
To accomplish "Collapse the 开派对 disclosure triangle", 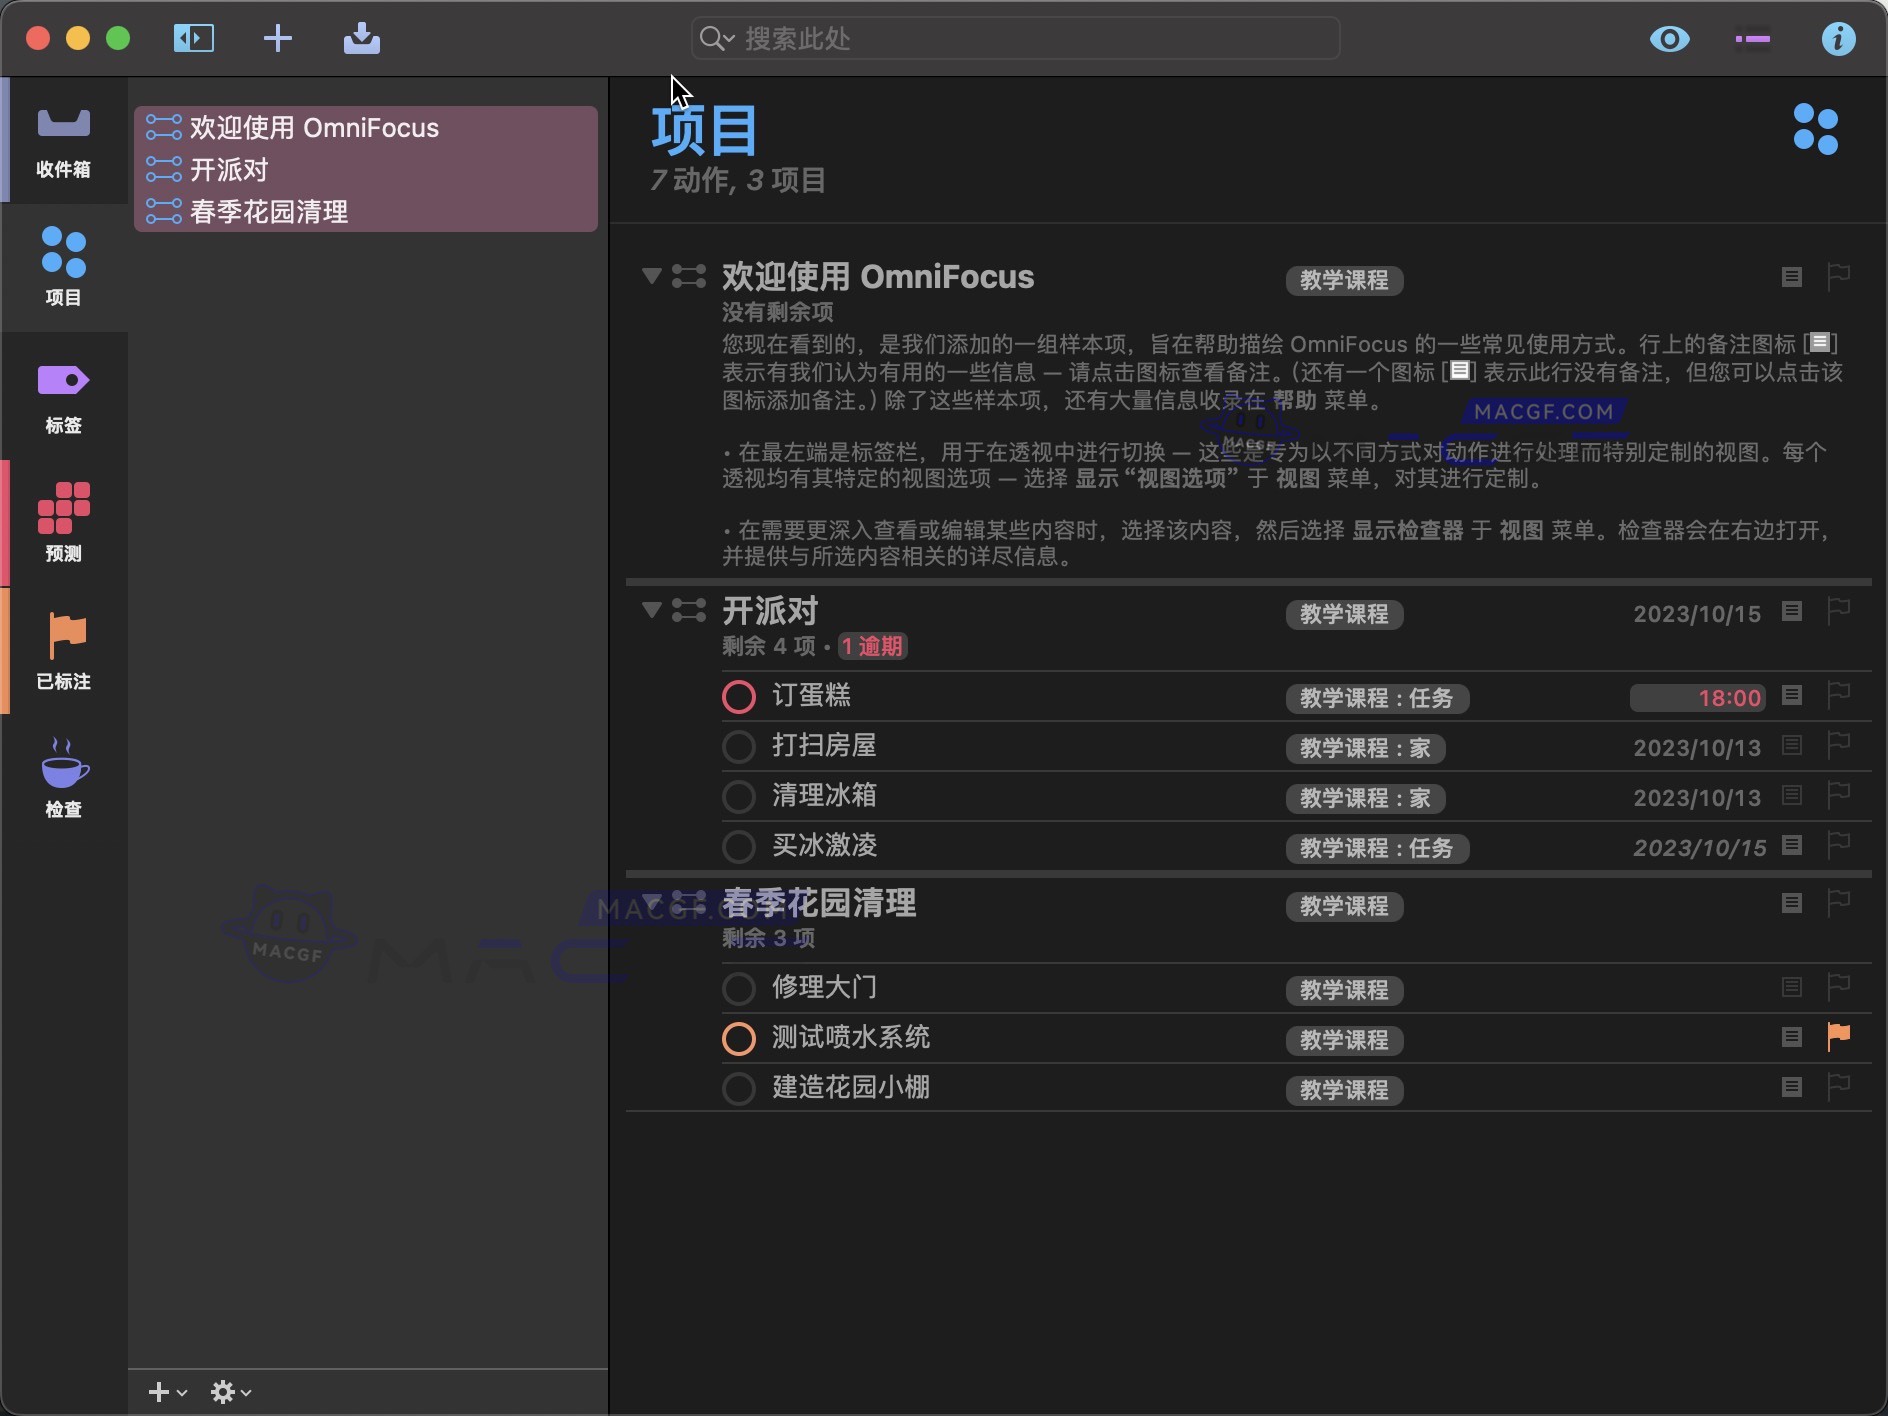I will tap(651, 611).
